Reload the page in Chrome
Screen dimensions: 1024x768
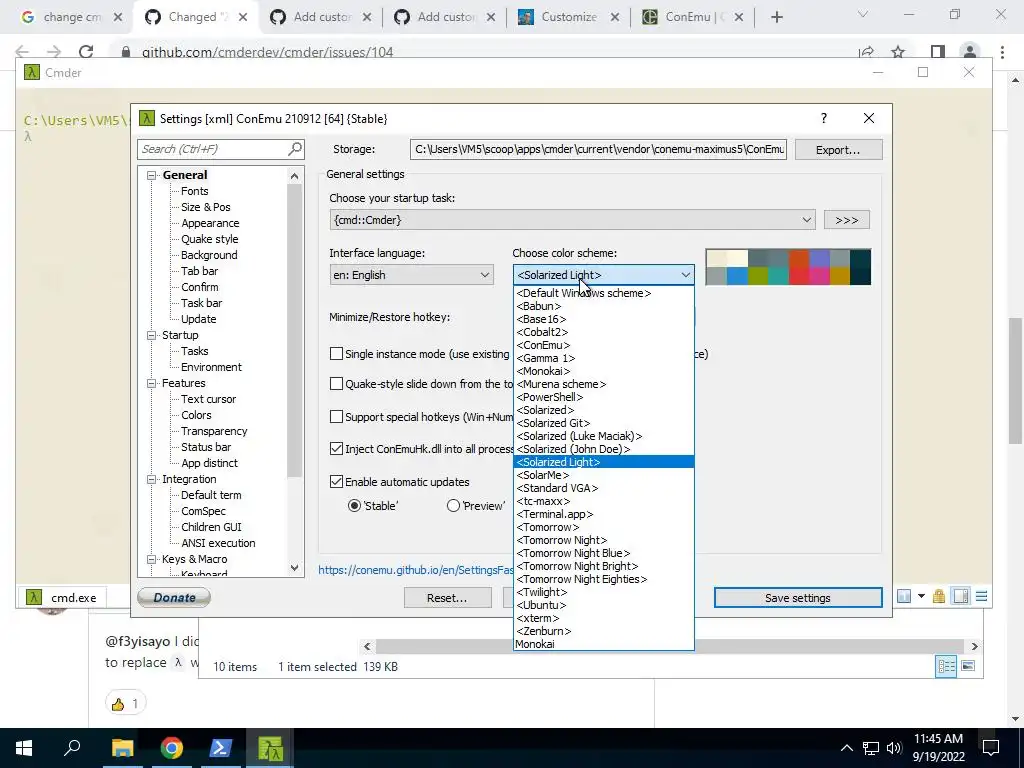[x=86, y=52]
